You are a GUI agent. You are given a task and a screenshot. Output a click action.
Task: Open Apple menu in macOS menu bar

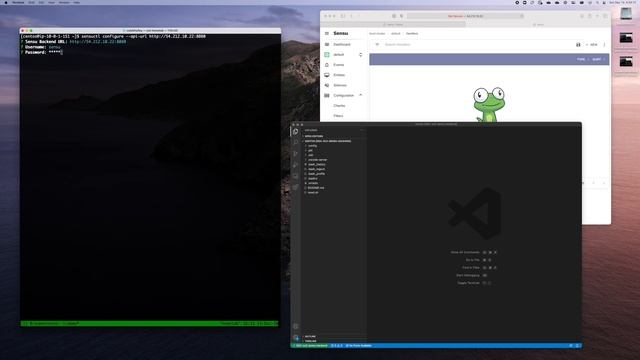click(6, 2)
